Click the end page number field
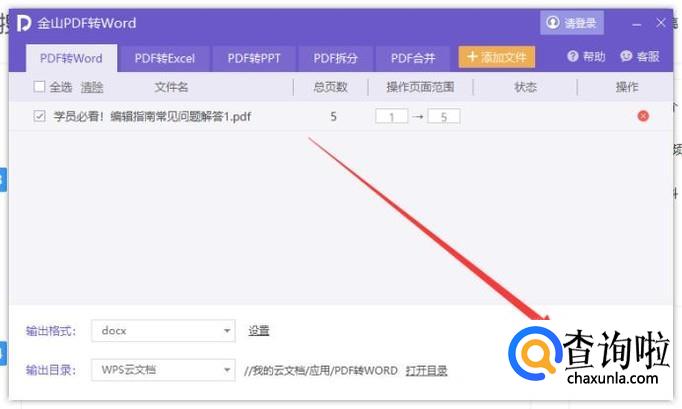The height and width of the screenshot is (409, 682). click(443, 116)
